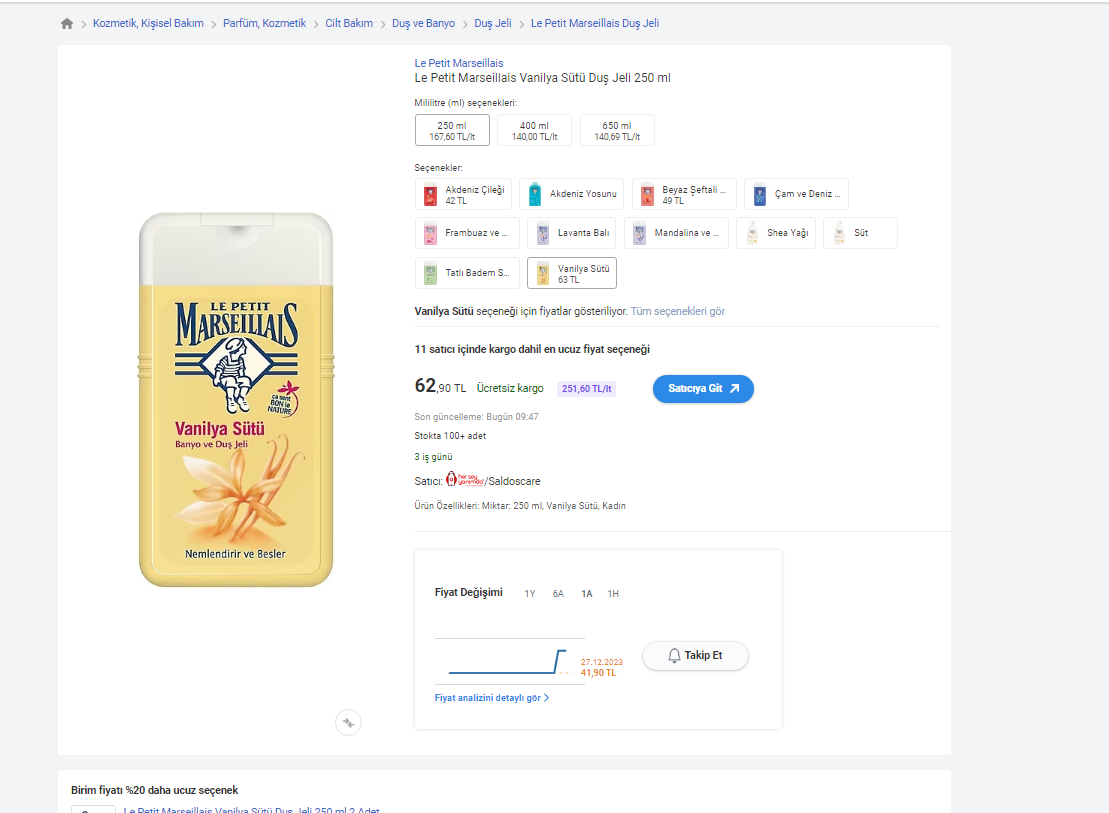The image size is (1109, 813).
Task: Choose the Frambuaz variant
Action: coord(467,233)
